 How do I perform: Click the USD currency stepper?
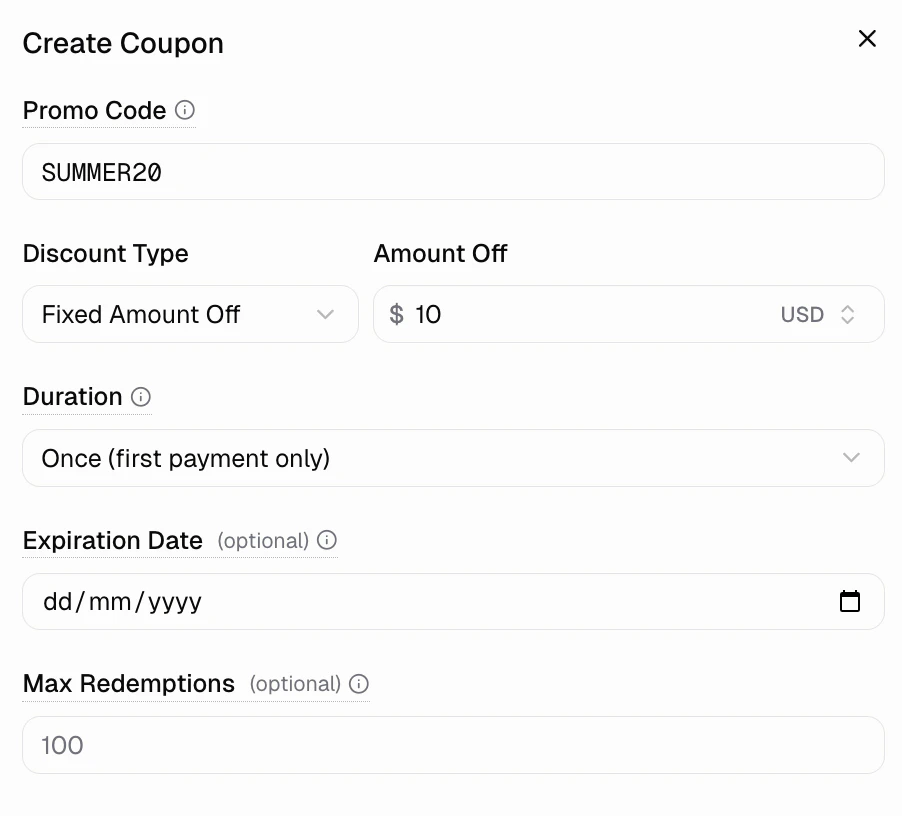pyautogui.click(x=847, y=314)
